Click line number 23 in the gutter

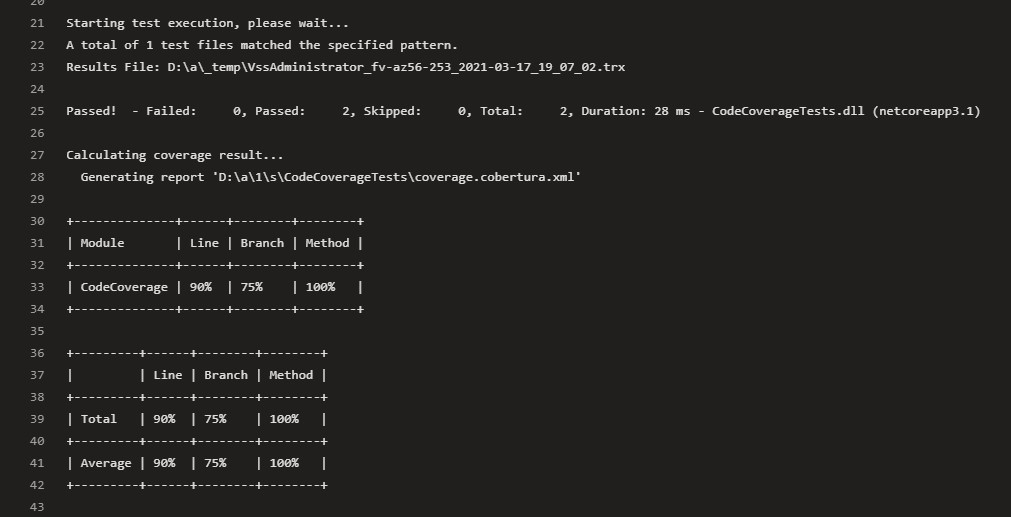point(38,67)
